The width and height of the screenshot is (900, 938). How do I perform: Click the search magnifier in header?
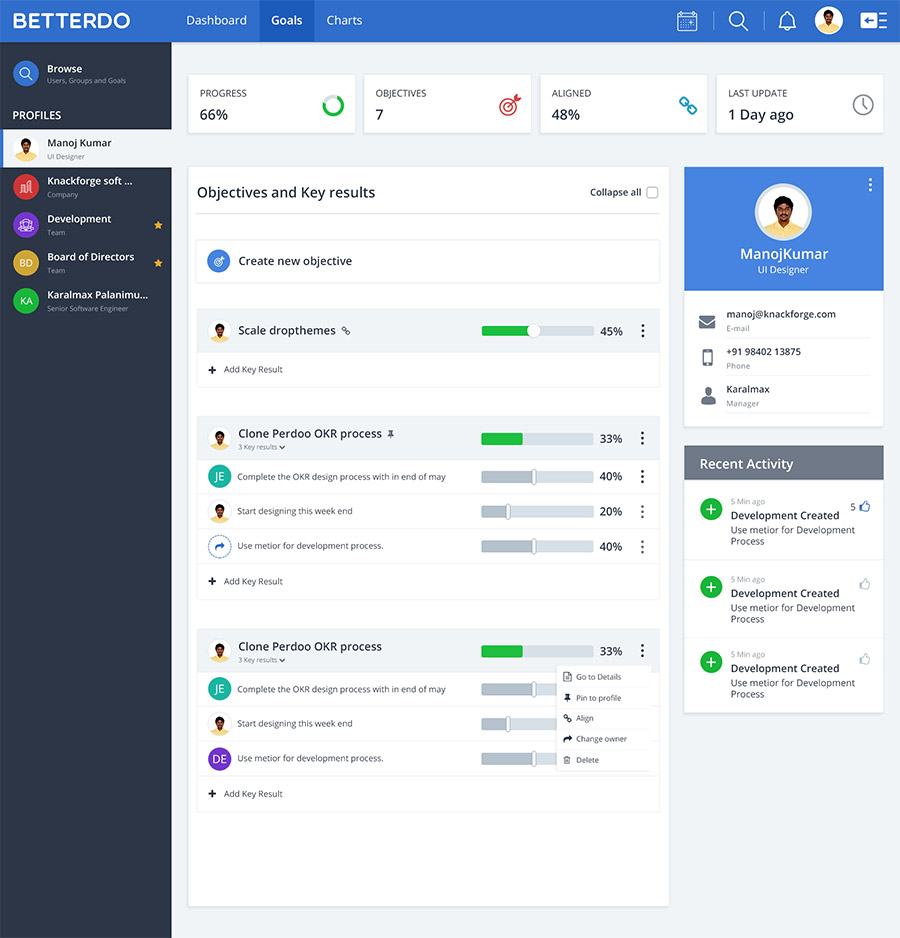click(738, 21)
